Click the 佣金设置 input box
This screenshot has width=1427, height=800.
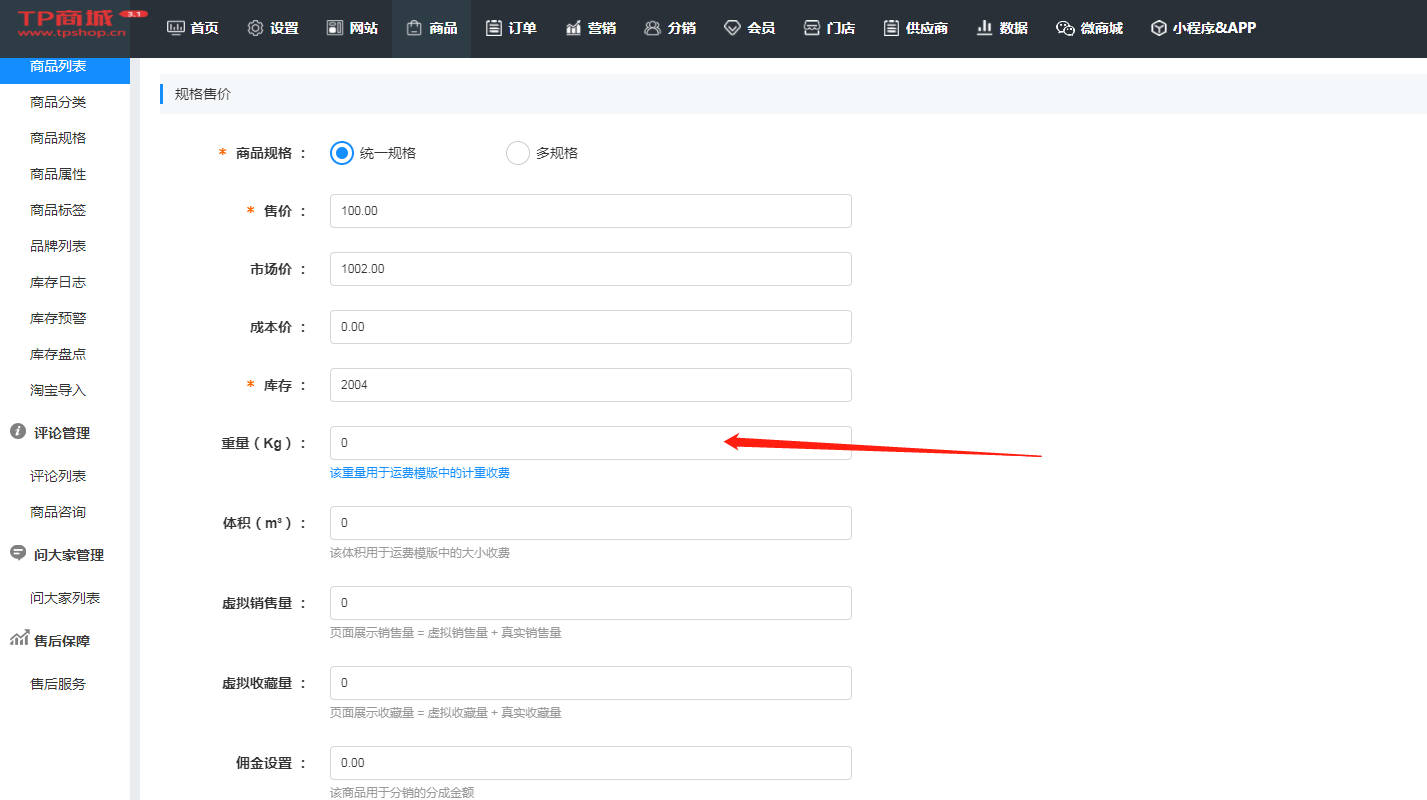coord(590,763)
